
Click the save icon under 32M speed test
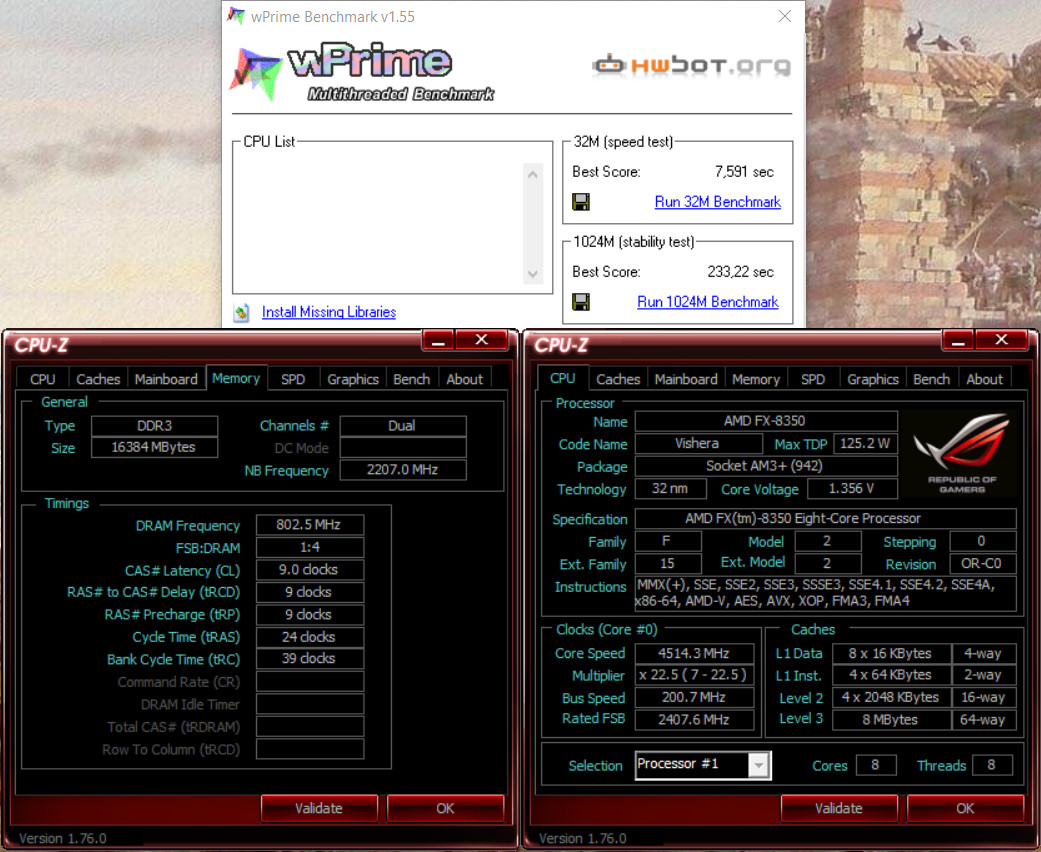click(x=580, y=202)
